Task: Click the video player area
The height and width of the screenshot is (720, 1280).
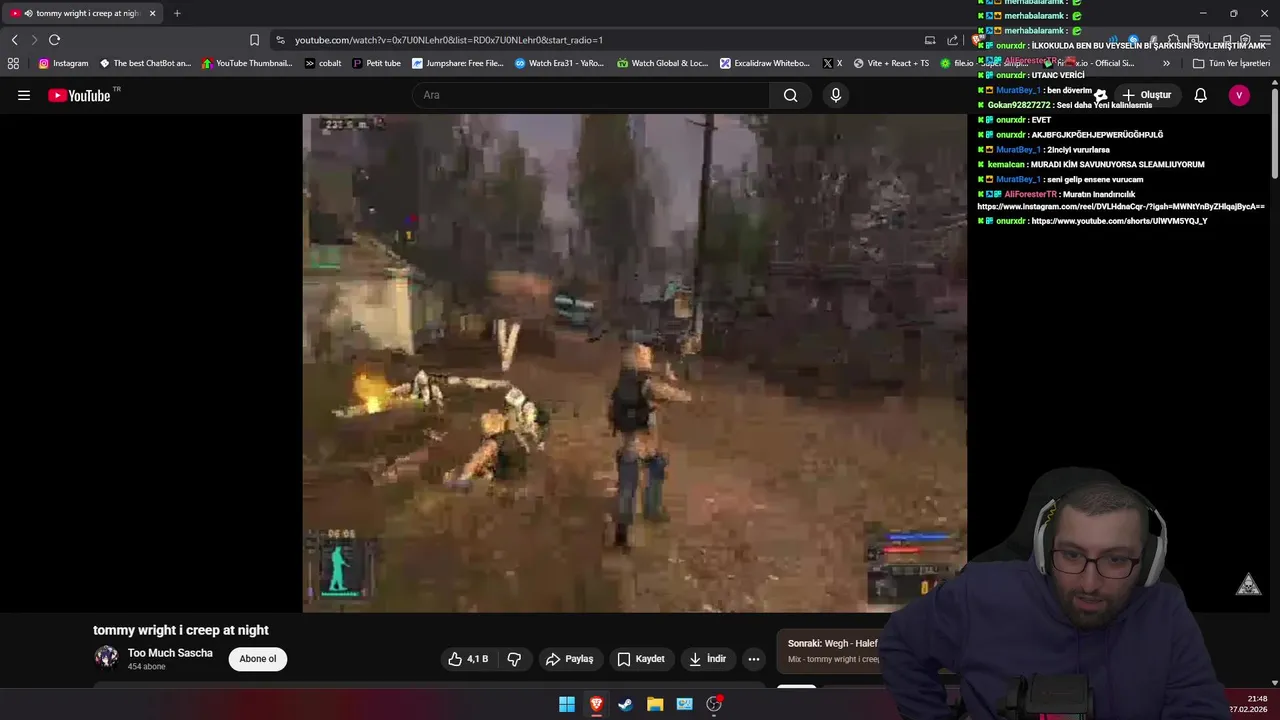Action: (635, 363)
